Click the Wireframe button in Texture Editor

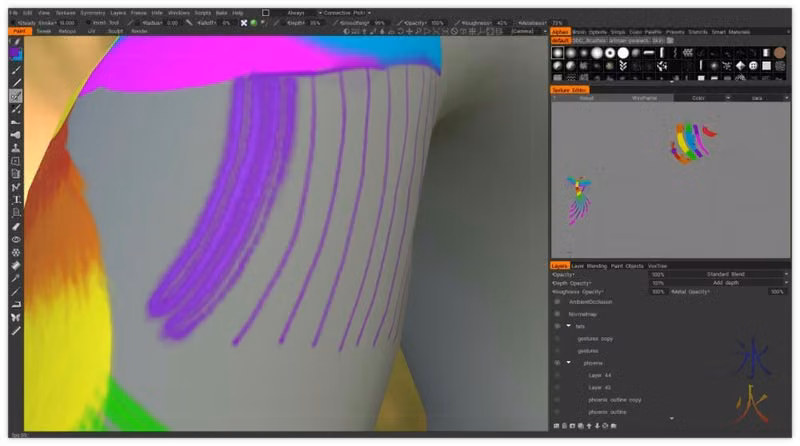(644, 98)
